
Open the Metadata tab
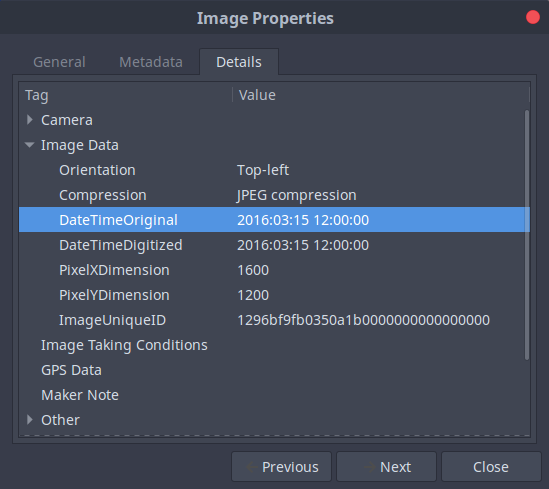(151, 62)
